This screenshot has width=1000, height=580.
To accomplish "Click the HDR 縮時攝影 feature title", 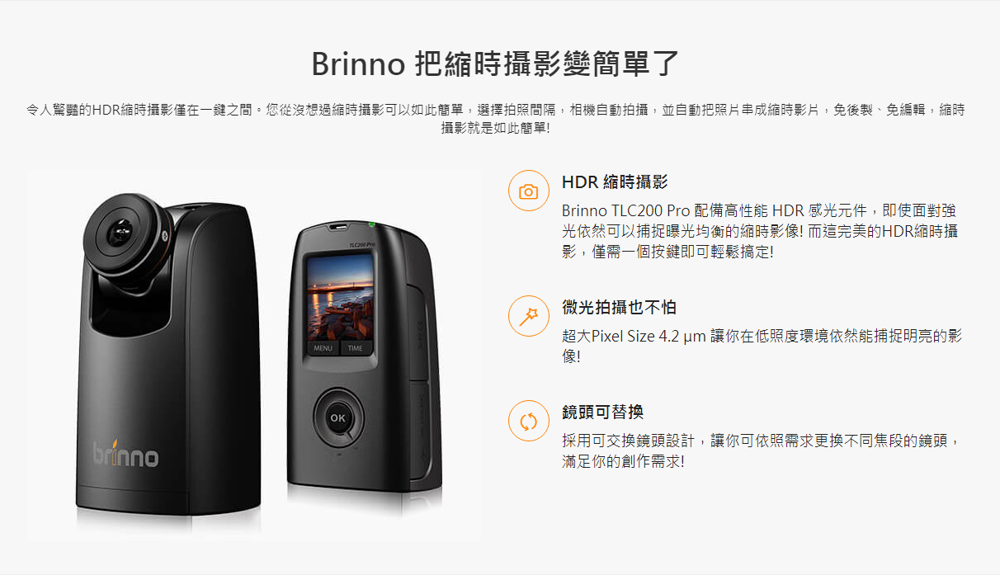I will point(614,182).
